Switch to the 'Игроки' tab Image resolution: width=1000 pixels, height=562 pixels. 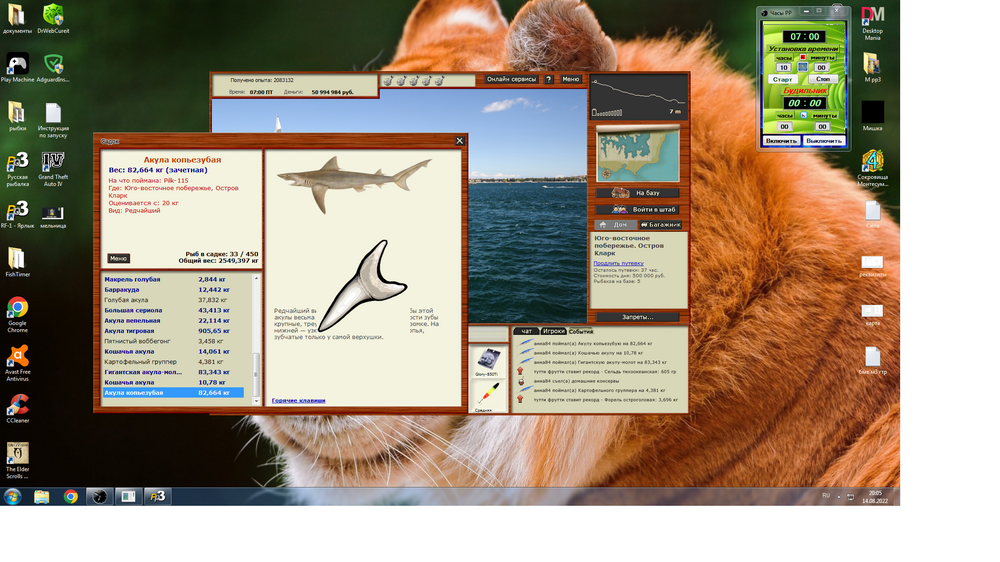tap(553, 331)
